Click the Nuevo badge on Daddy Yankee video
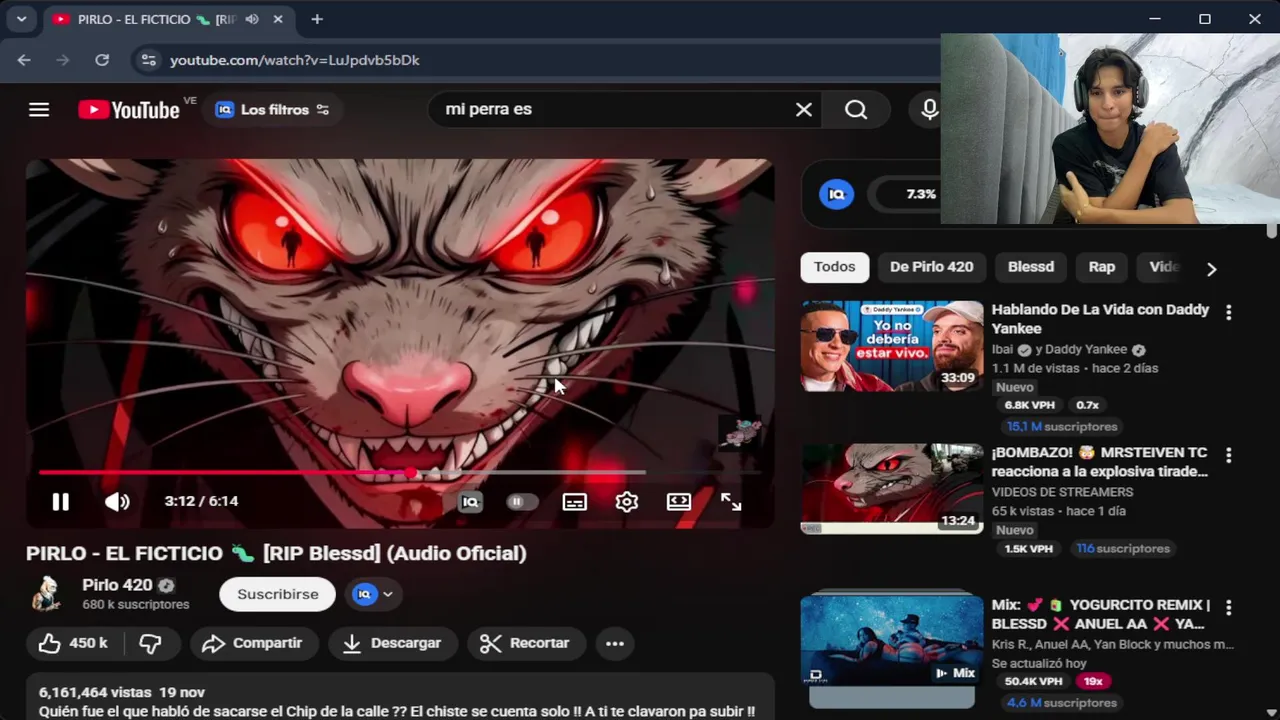Image resolution: width=1280 pixels, height=720 pixels. click(1014, 387)
